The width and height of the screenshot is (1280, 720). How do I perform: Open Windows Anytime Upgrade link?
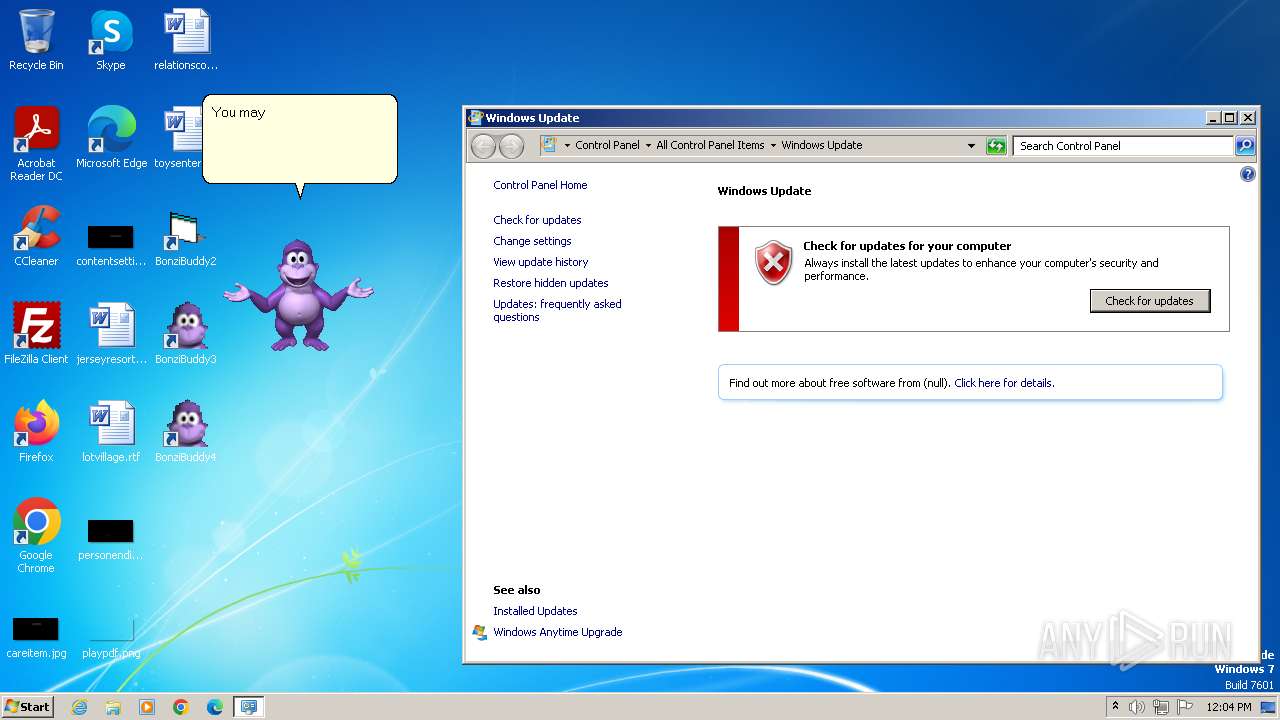coord(557,632)
